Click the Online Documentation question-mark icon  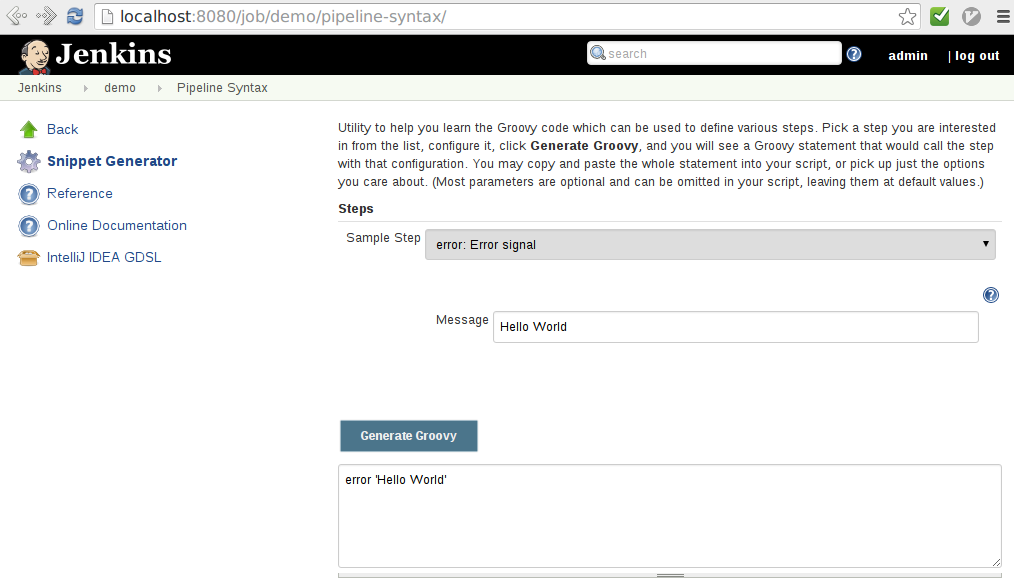[29, 225]
